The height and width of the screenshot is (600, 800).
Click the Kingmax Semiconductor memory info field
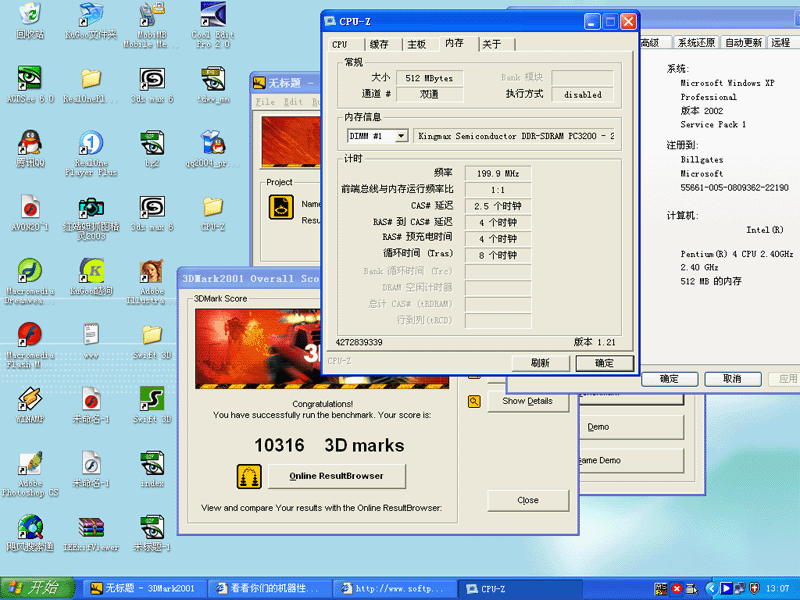(515, 136)
